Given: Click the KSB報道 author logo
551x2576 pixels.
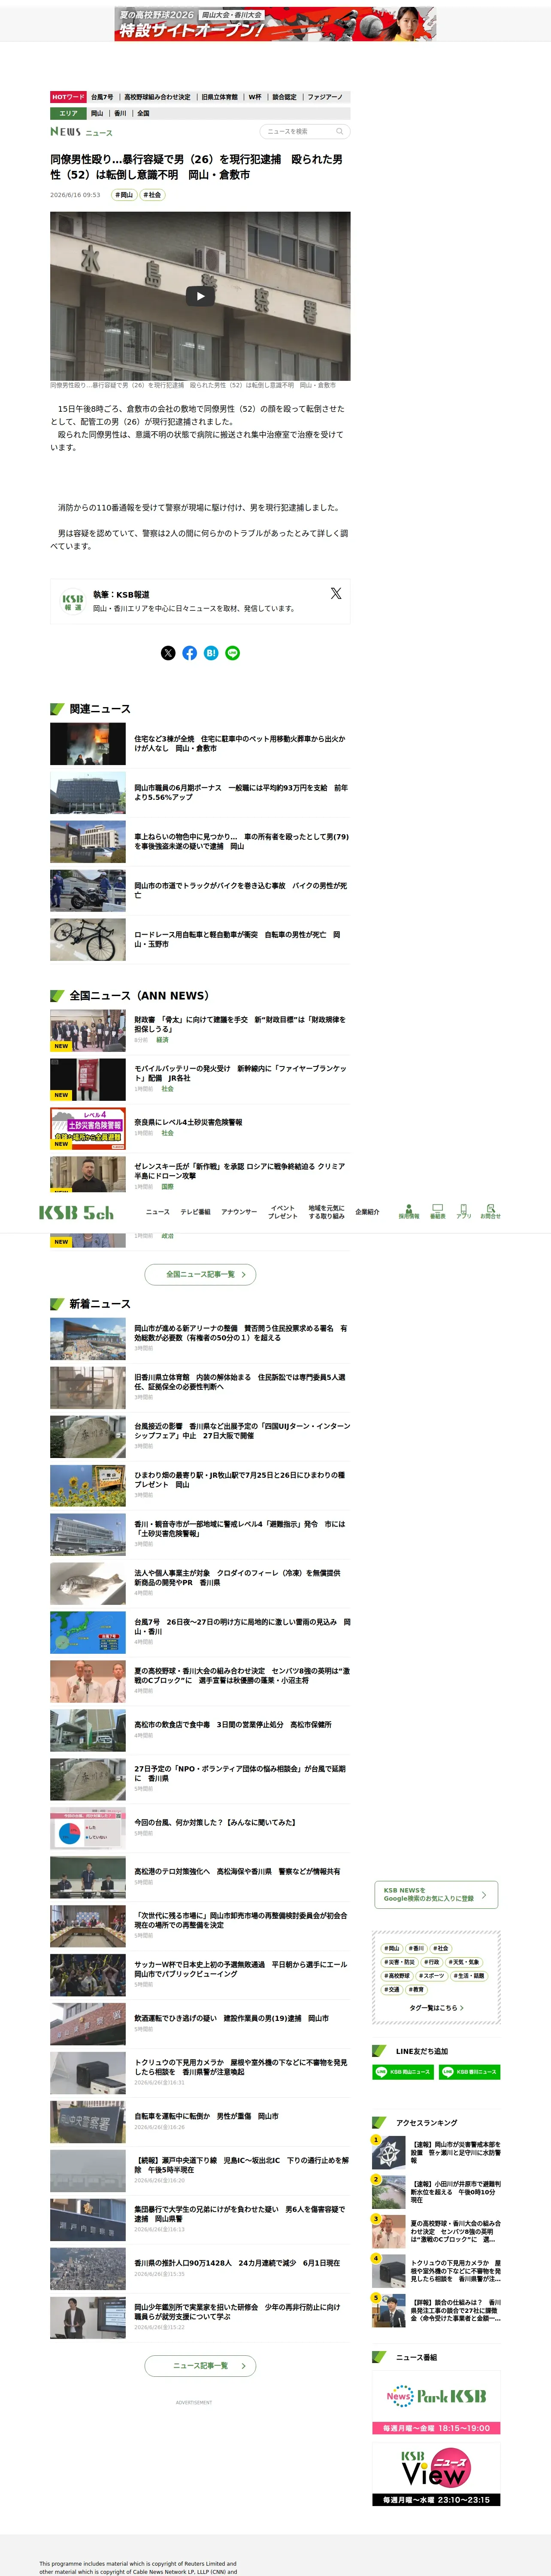Looking at the screenshot, I should (x=73, y=602).
